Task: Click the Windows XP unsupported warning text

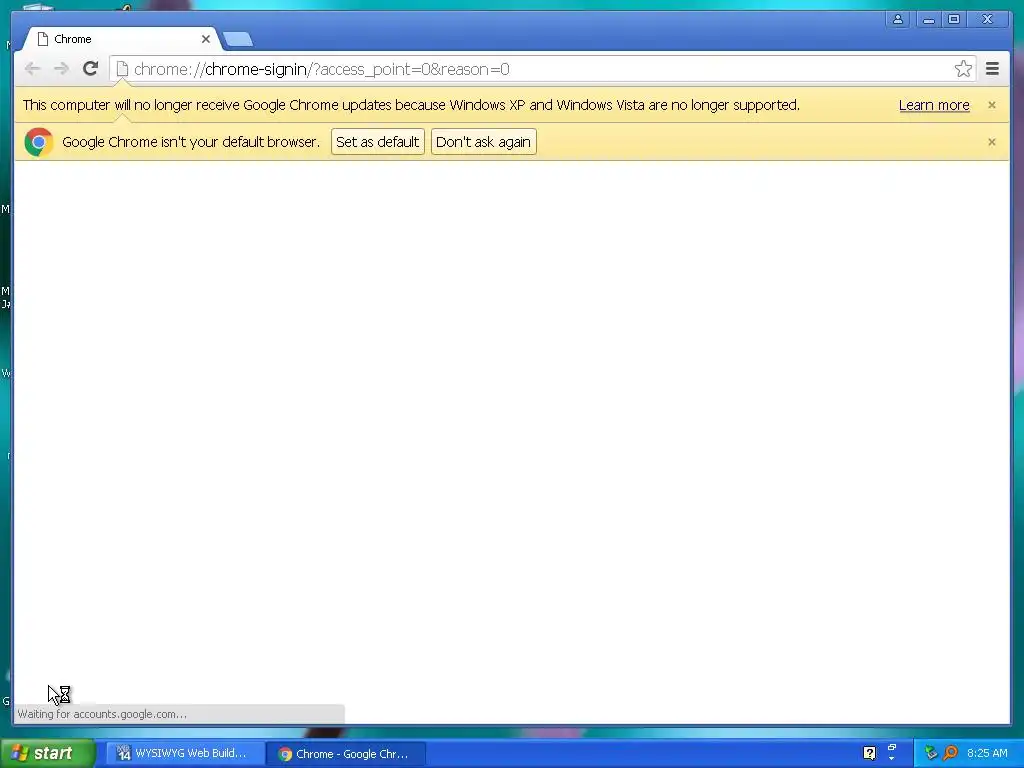Action: 411,105
